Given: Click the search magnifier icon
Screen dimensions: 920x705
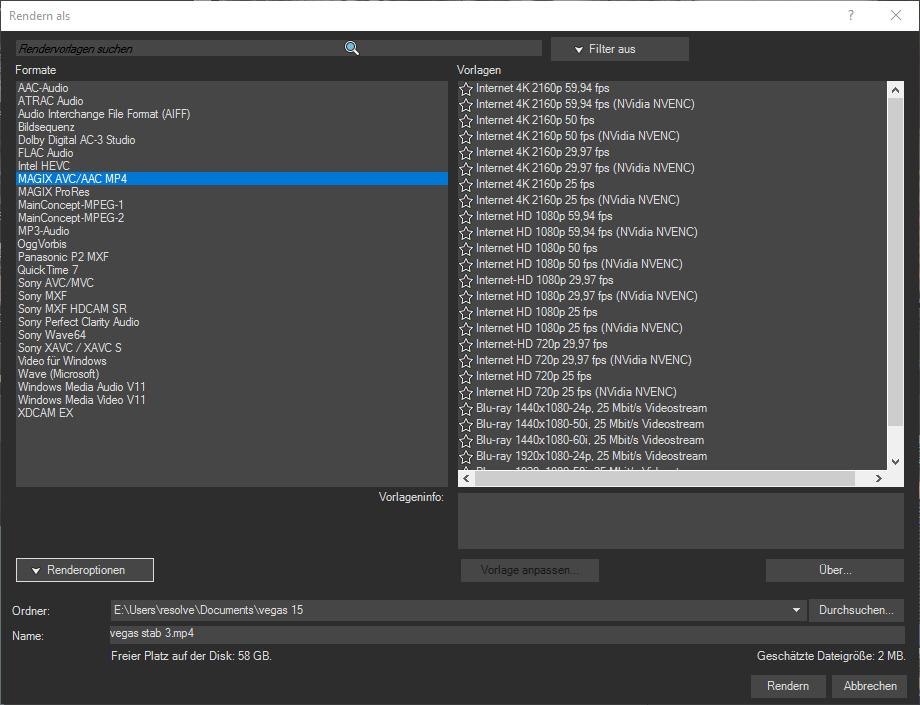Looking at the screenshot, I should coord(351,48).
